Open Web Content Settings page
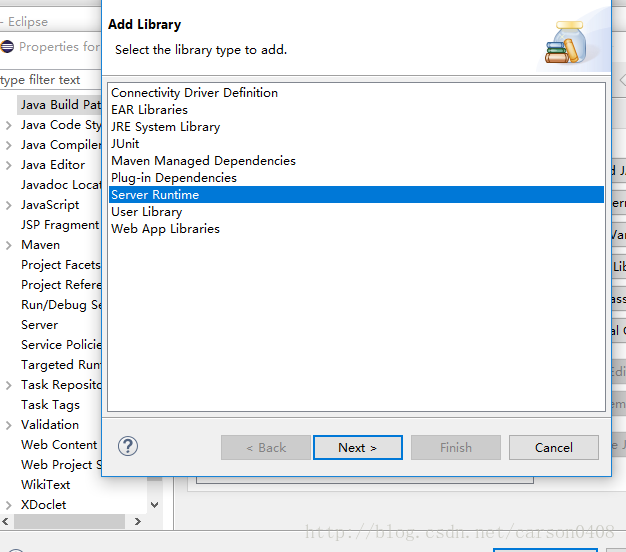 click(59, 445)
